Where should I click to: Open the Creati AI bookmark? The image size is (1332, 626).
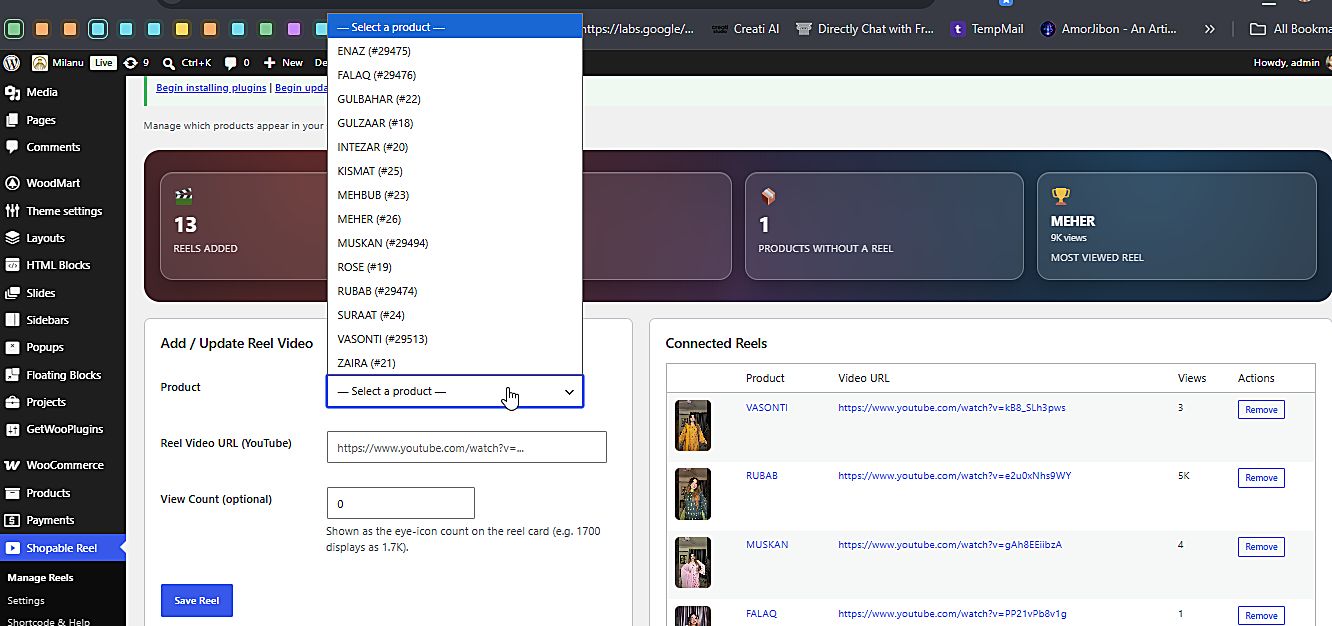745,29
